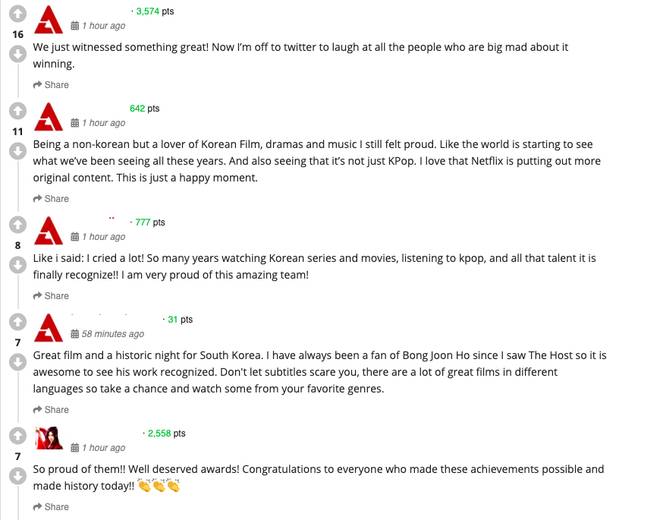660x520 pixels.
Task: Downvote the 'Being a non-korean' comment
Action: (x=17, y=151)
